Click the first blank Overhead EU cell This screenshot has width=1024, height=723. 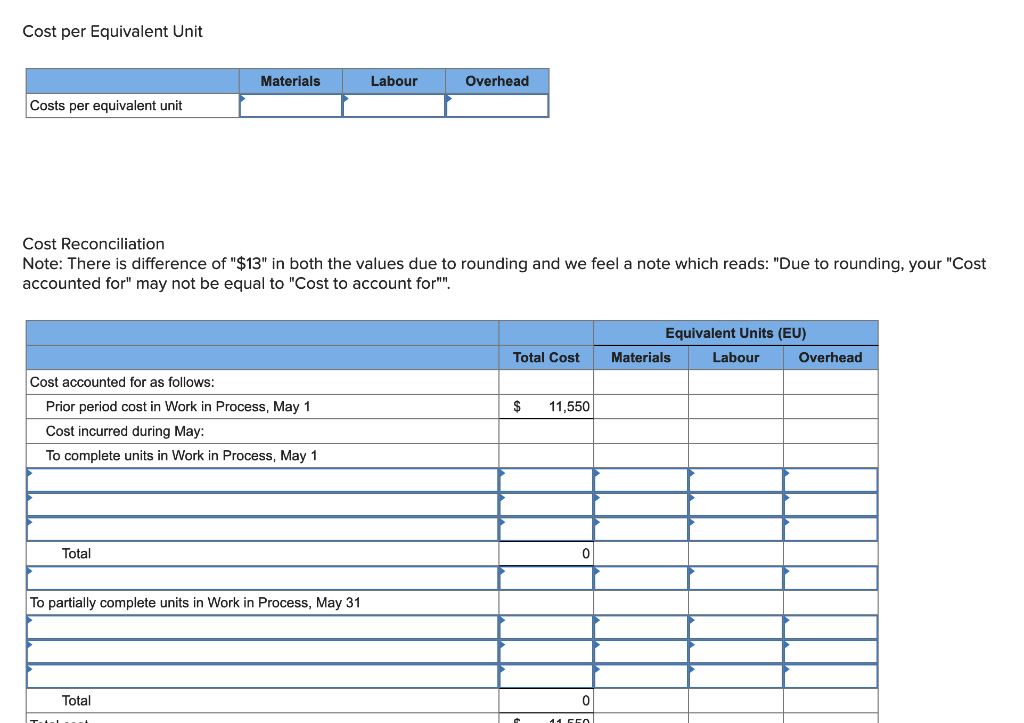[830, 479]
